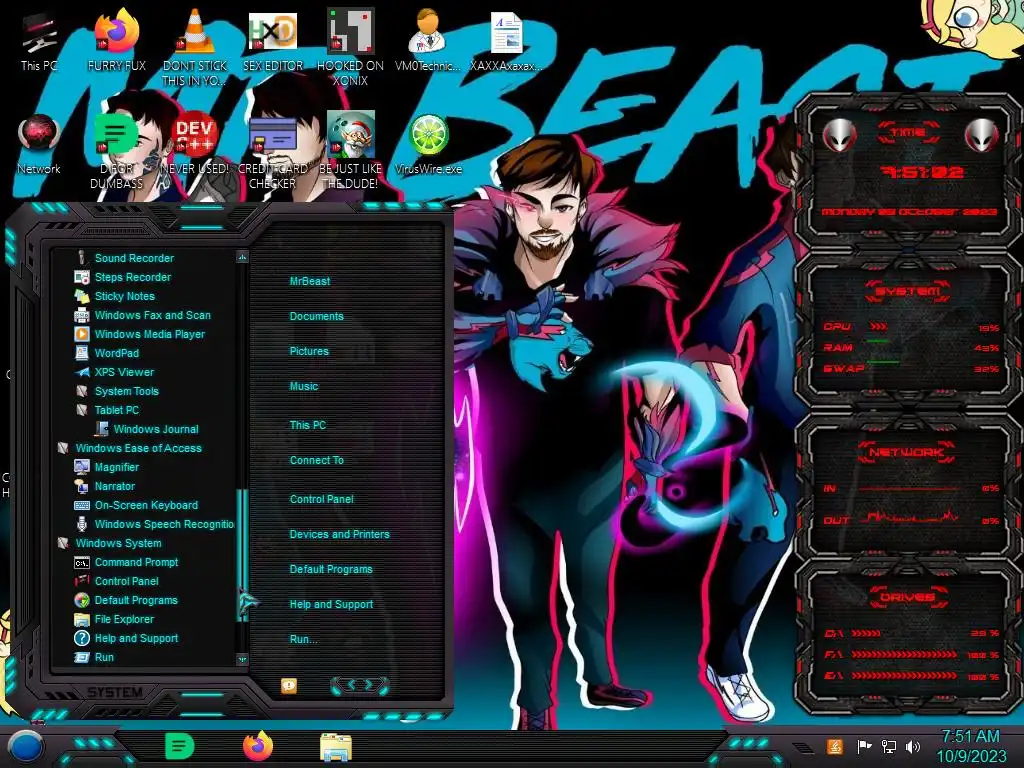
Task: Open the Dev-C++ NEVER USED desktop shortcut
Action: coord(195,145)
